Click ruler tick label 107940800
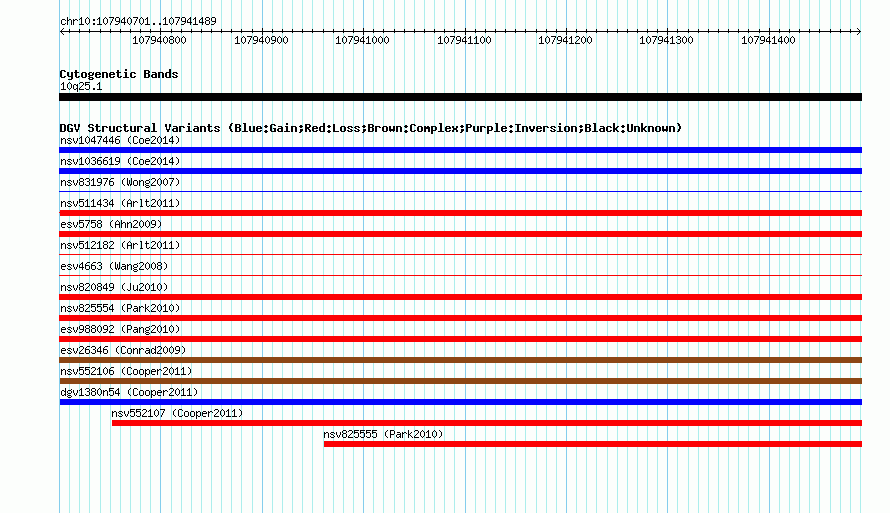890x513 pixels. (x=159, y=40)
